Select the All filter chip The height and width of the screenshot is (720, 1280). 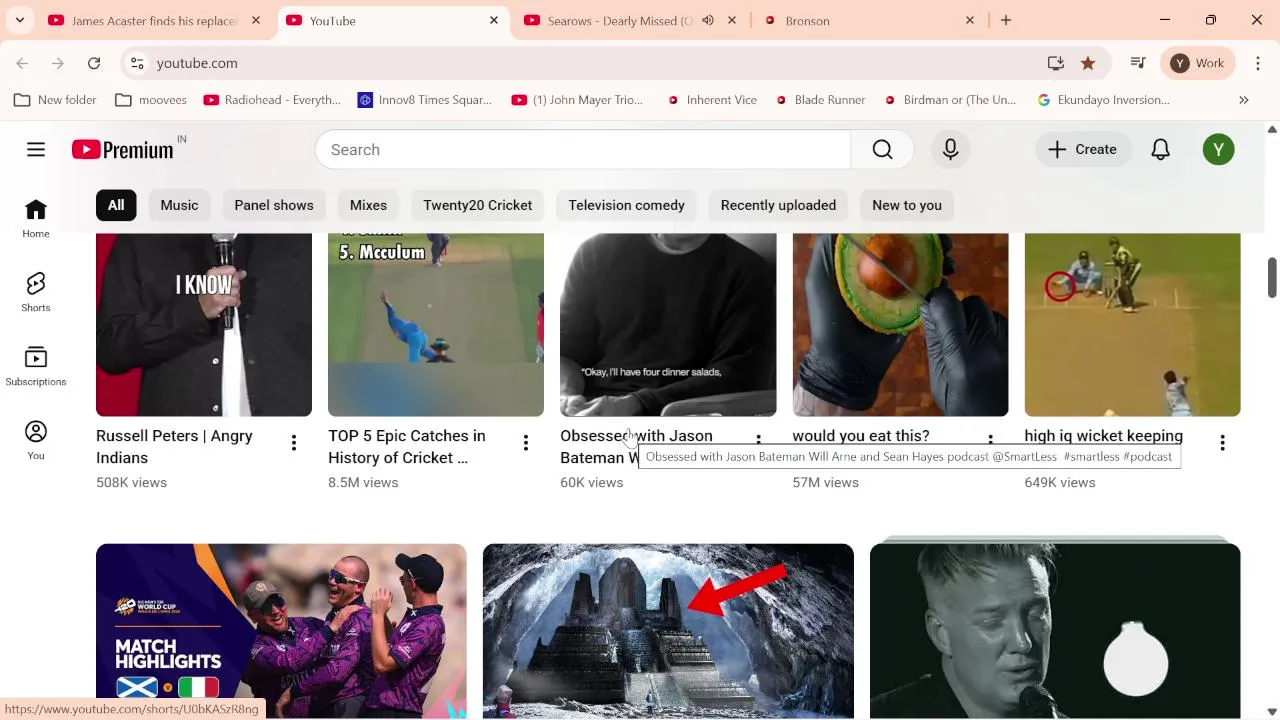click(116, 205)
